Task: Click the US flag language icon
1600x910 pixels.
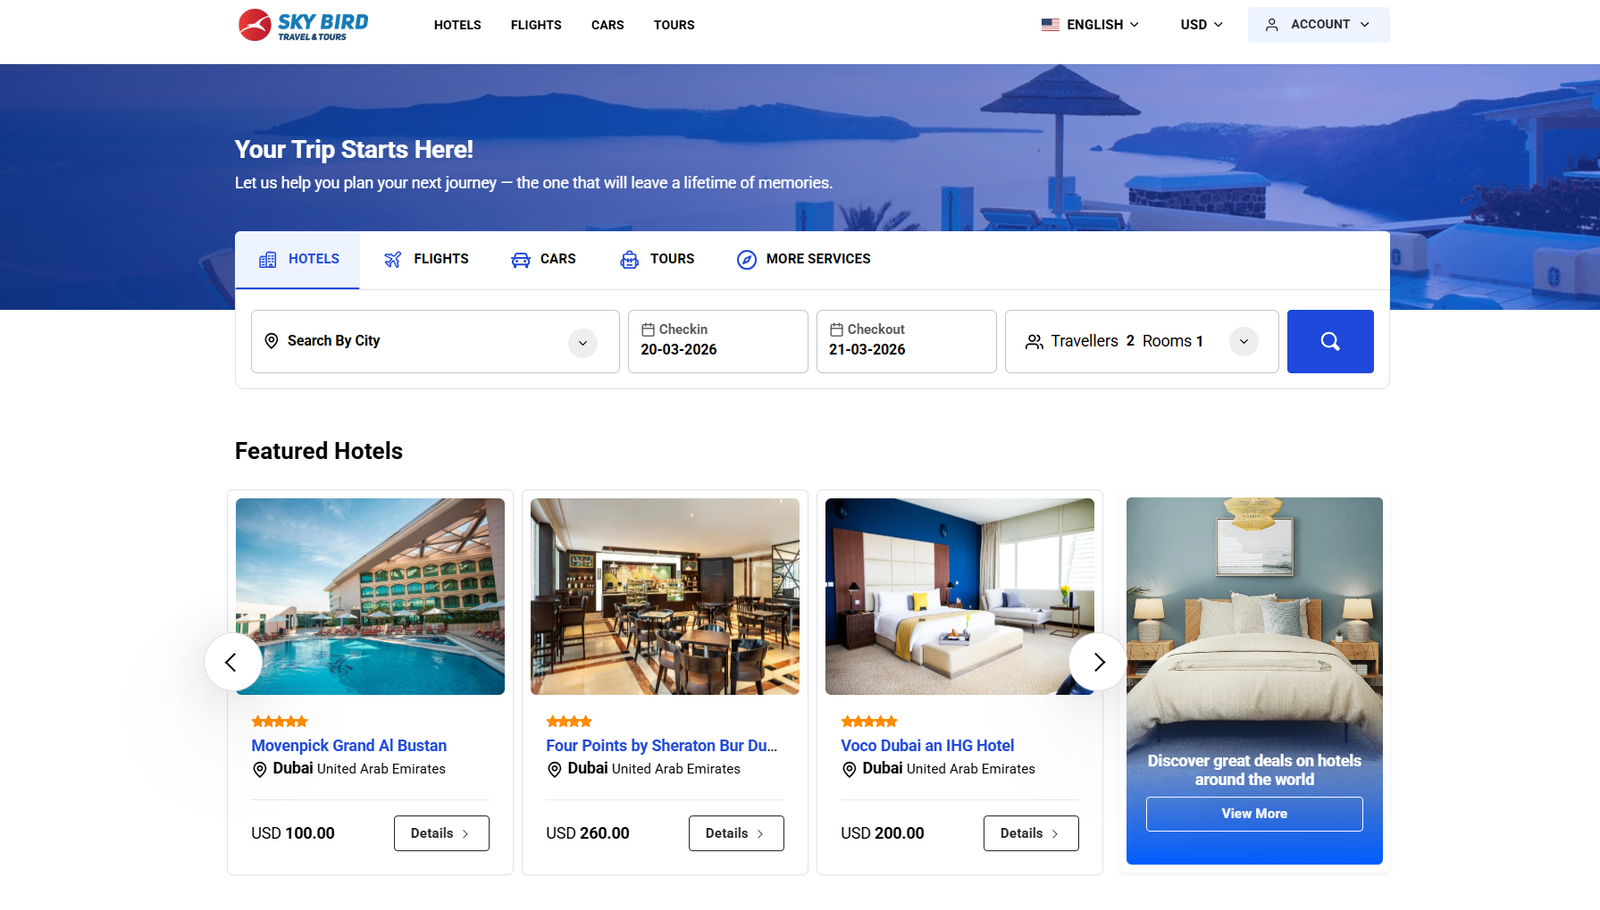Action: (x=1050, y=25)
